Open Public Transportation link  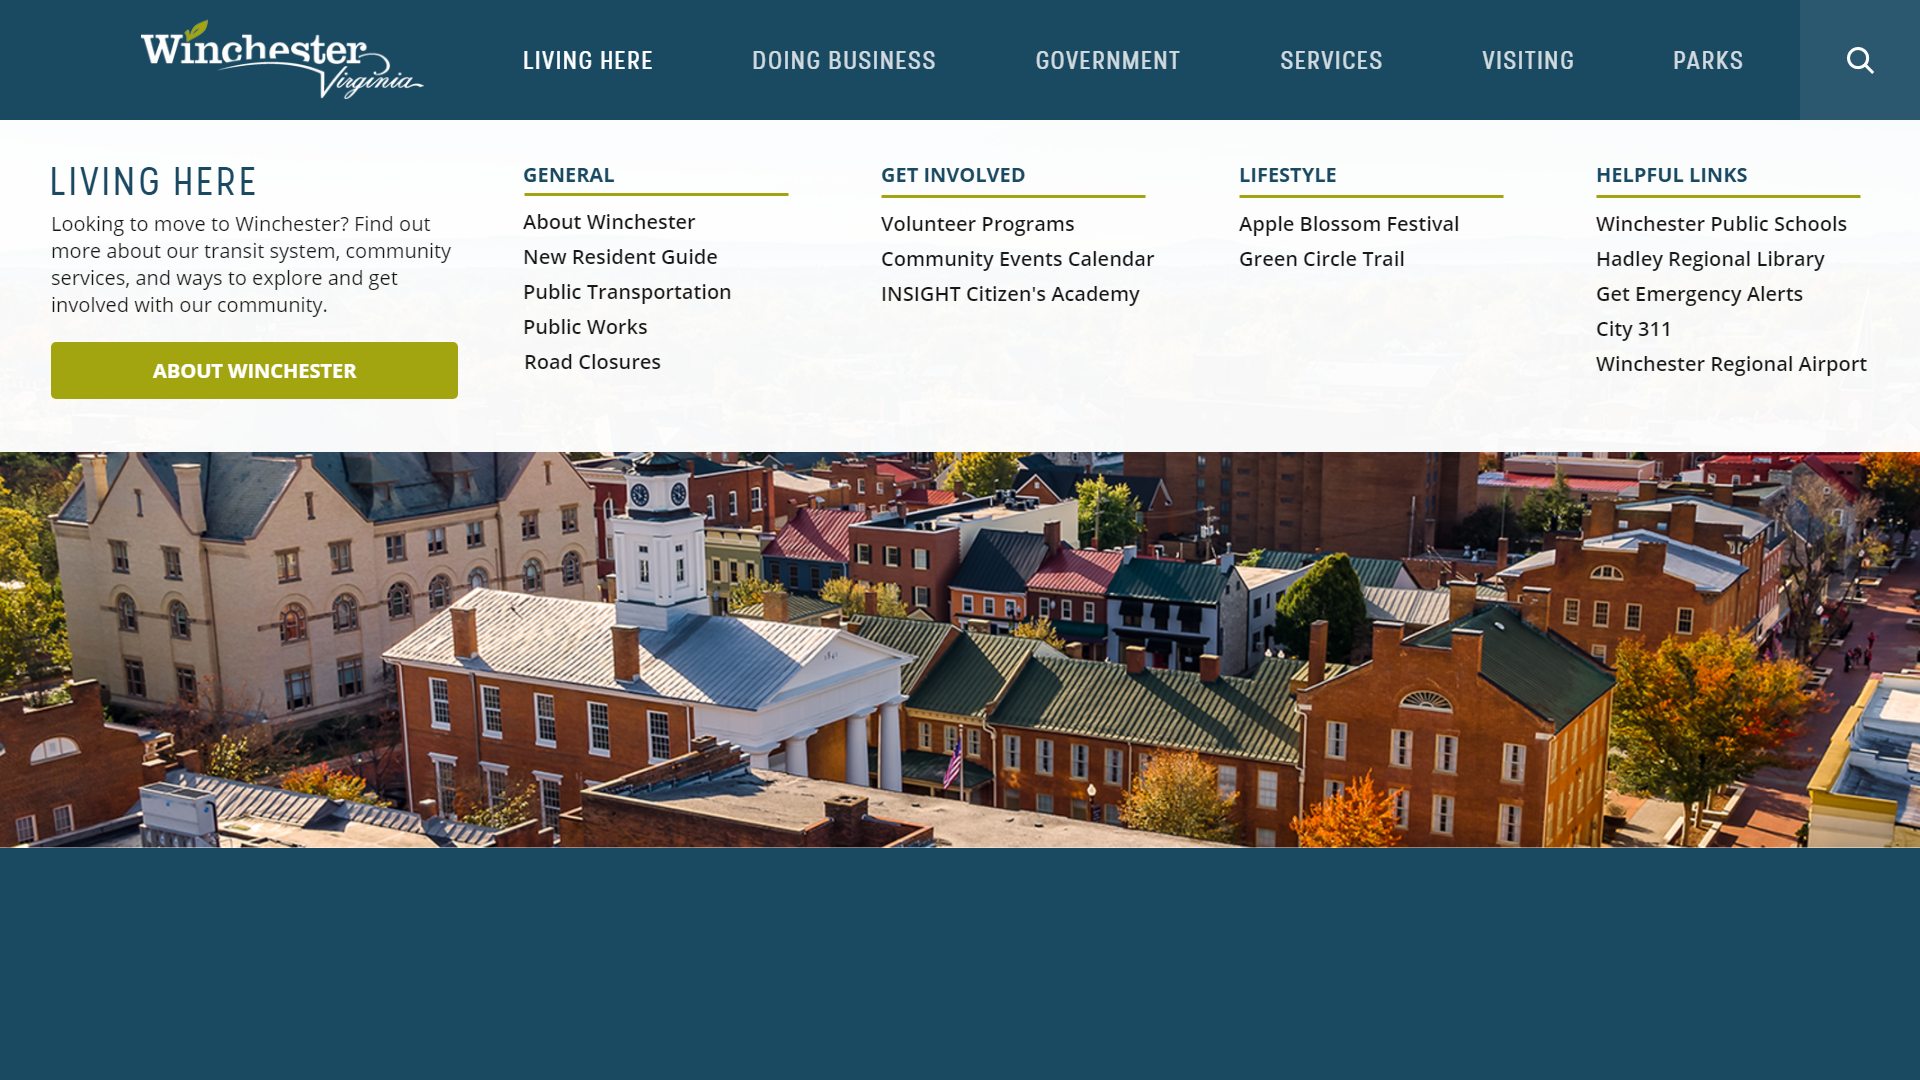pyautogui.click(x=627, y=292)
